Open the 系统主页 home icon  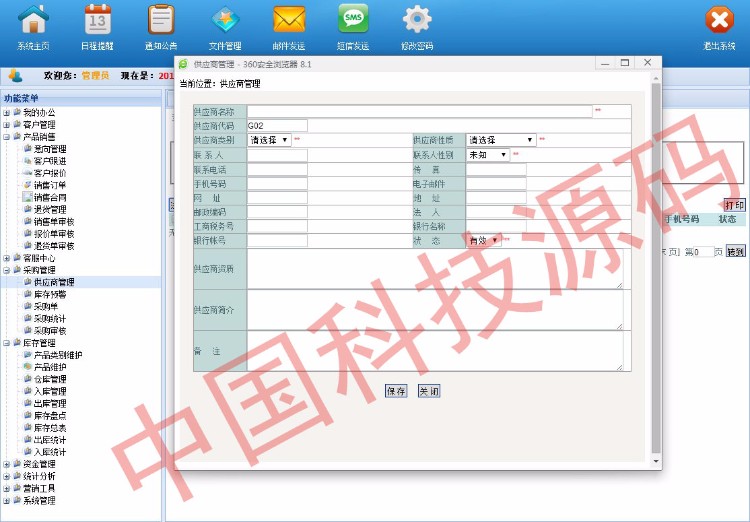coord(33,19)
